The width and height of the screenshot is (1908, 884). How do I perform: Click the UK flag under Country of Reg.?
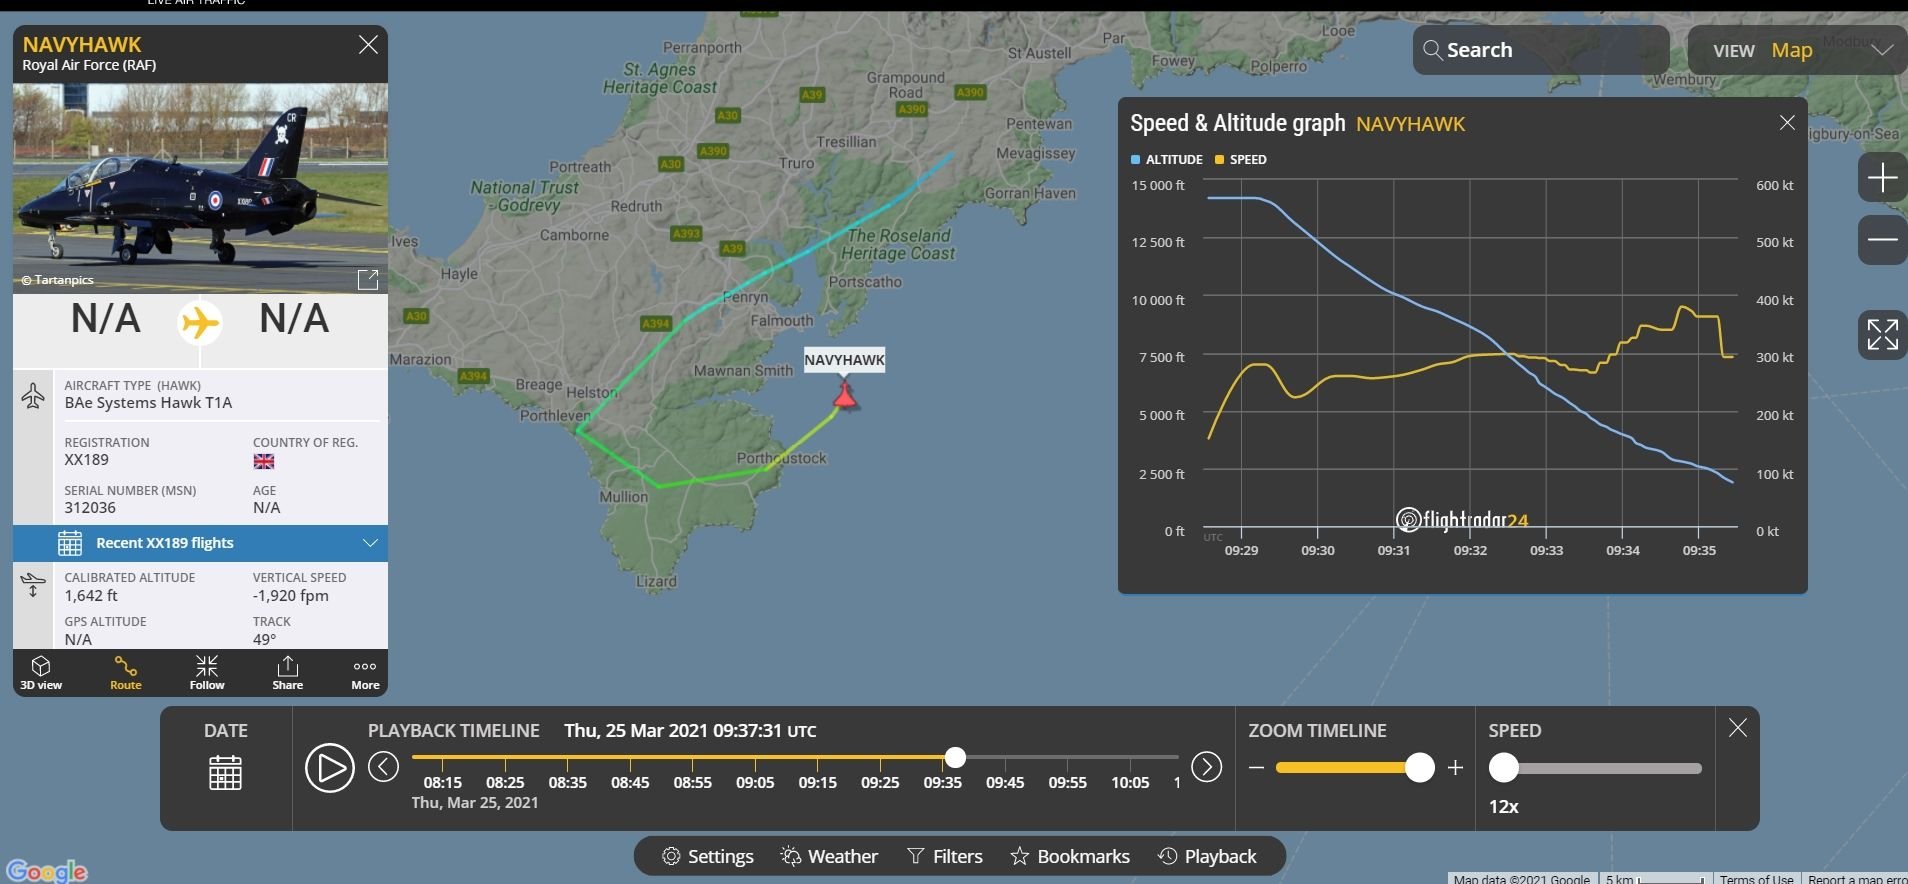tap(264, 461)
